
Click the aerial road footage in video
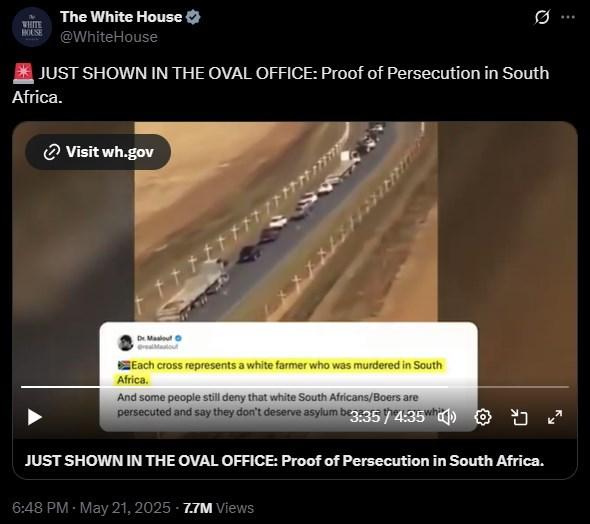[x=286, y=222]
